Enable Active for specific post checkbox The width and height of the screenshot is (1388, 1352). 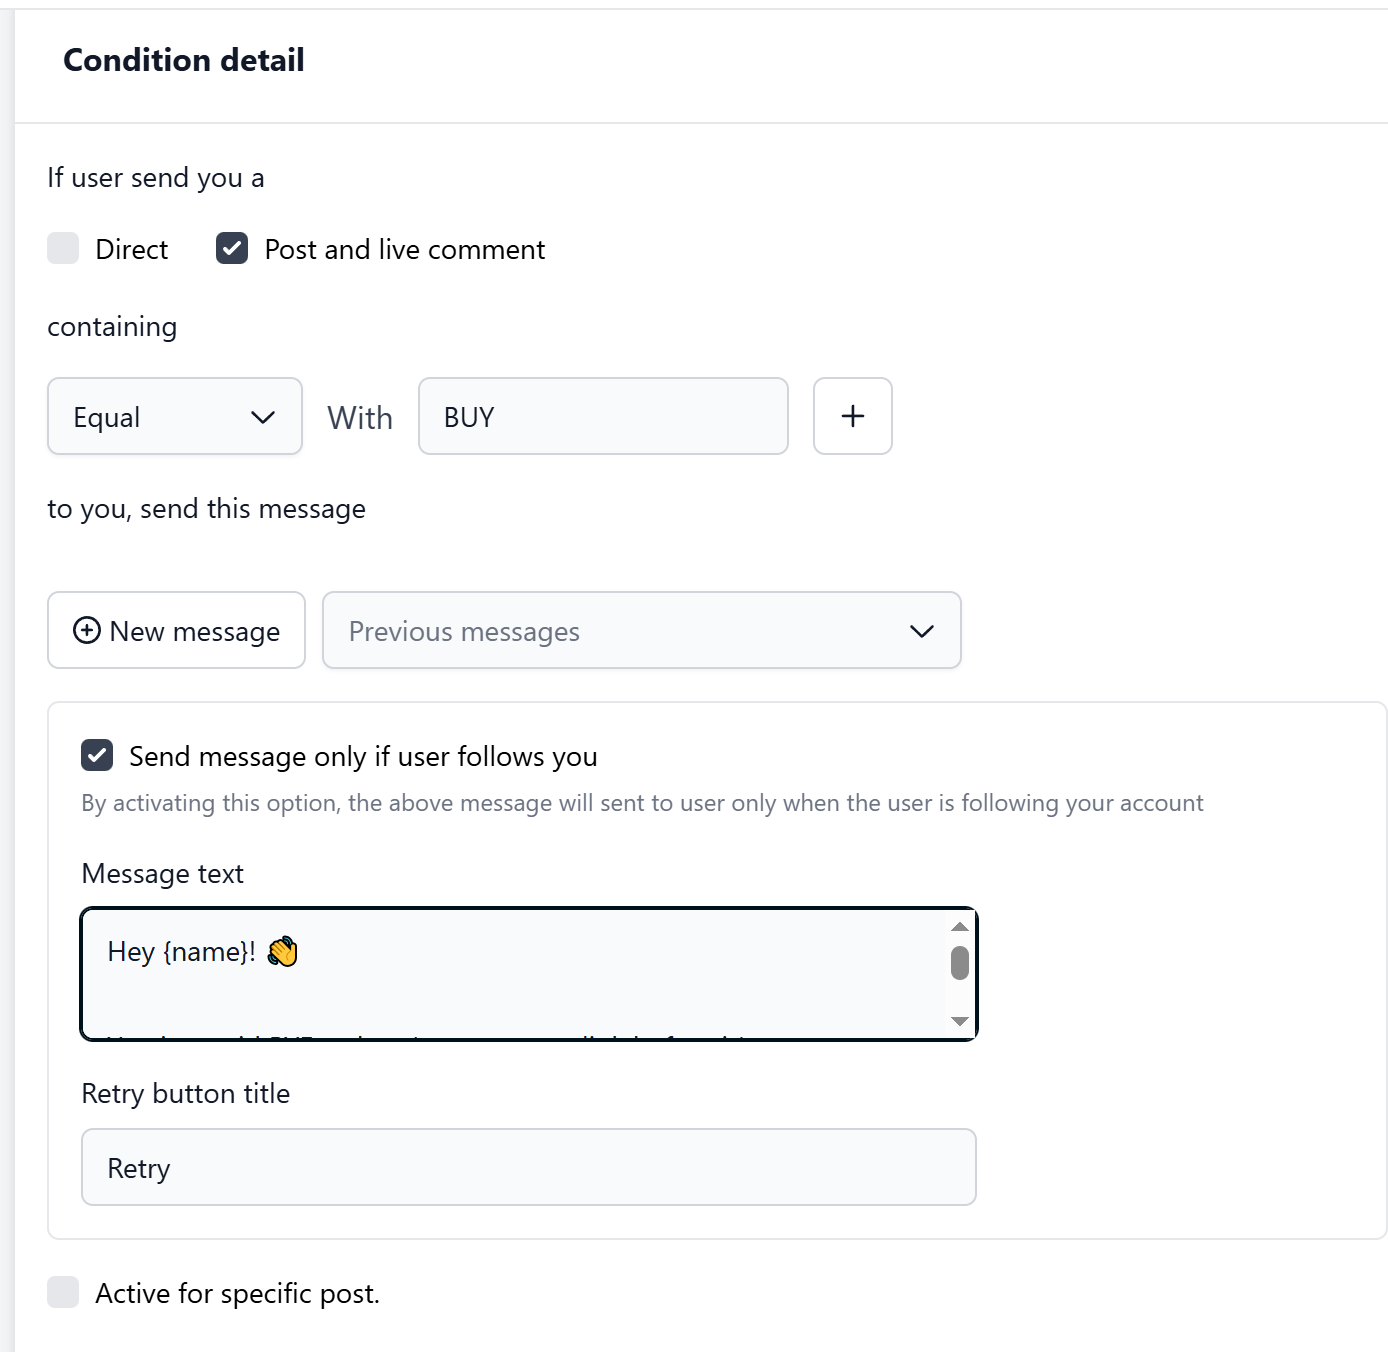pos(63,1292)
